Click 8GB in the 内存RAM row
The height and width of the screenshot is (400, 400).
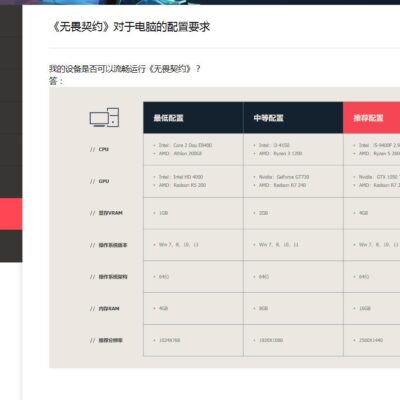263,308
